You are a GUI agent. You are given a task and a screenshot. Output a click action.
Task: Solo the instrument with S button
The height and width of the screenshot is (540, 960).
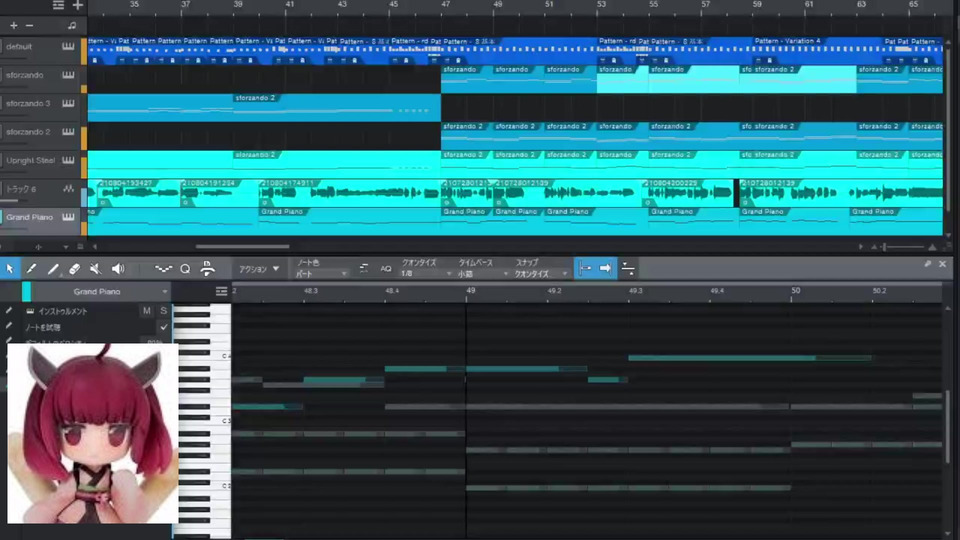click(163, 311)
